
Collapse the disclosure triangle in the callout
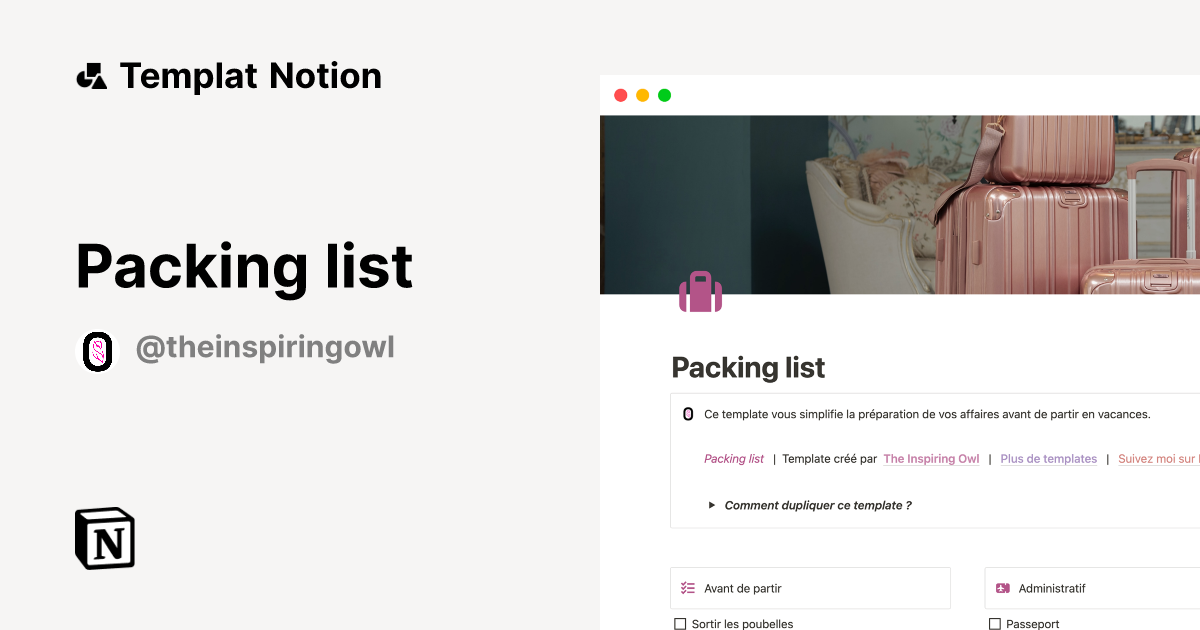[712, 505]
